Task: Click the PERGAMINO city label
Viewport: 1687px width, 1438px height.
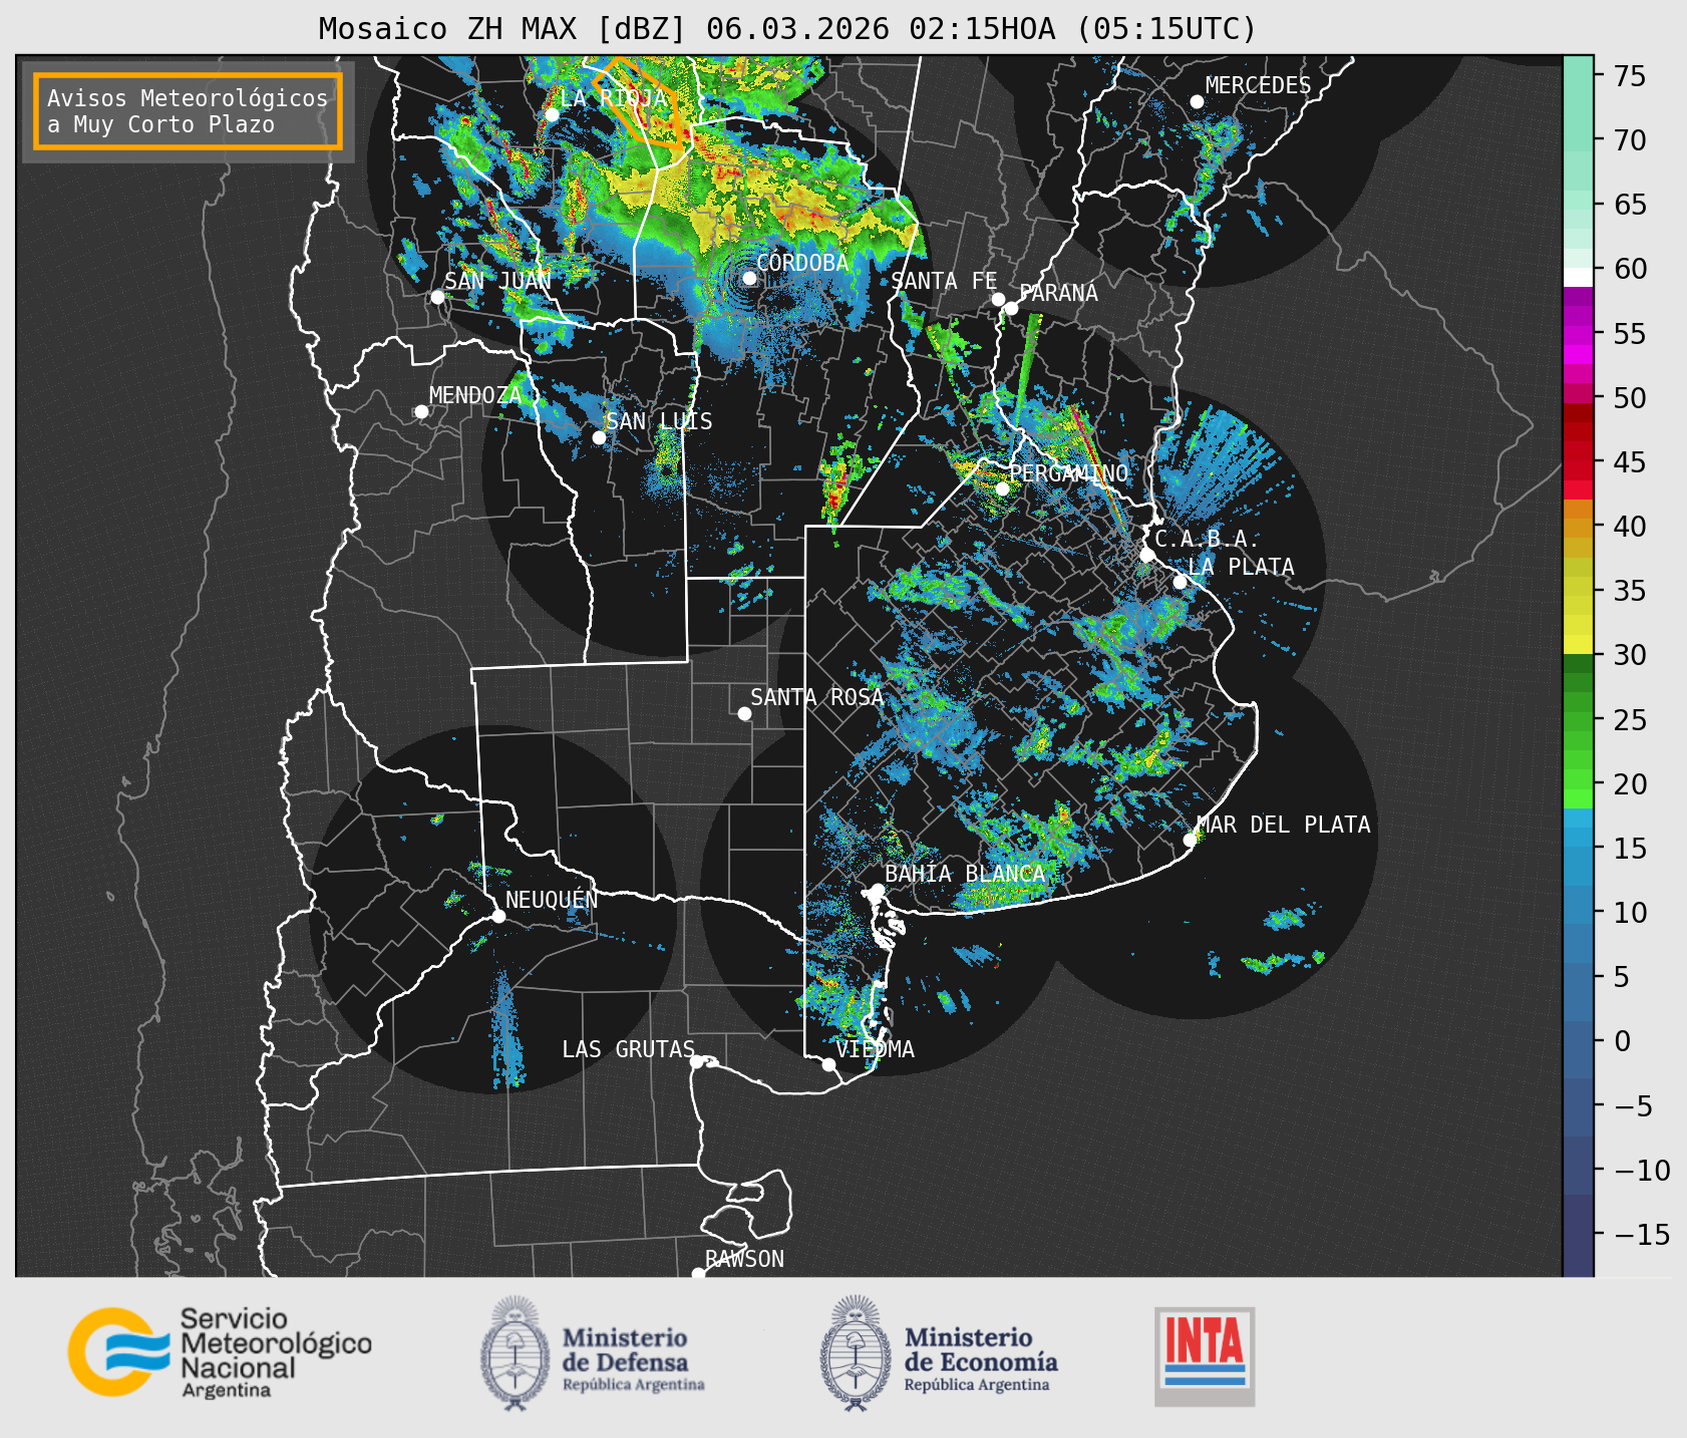Action: click(1068, 473)
